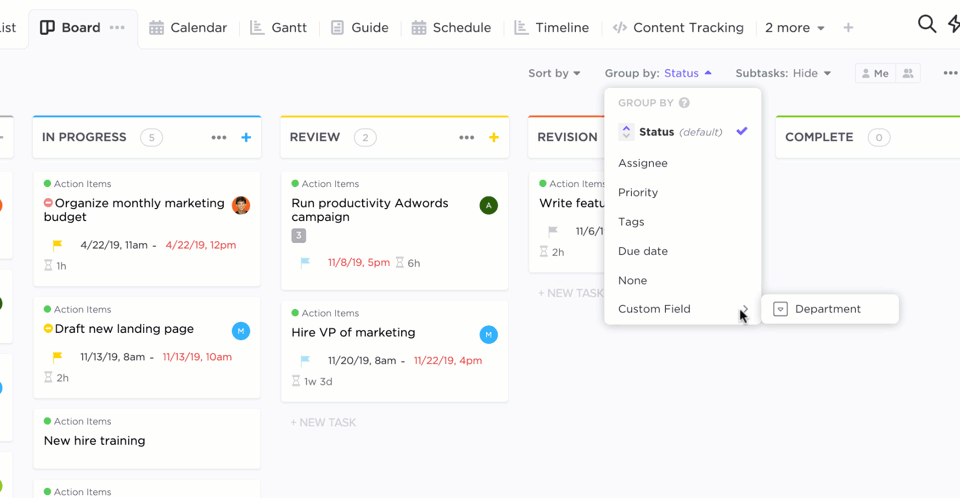Click the yellow flag on Draft new landing page
The height and width of the screenshot is (498, 960).
57,357
